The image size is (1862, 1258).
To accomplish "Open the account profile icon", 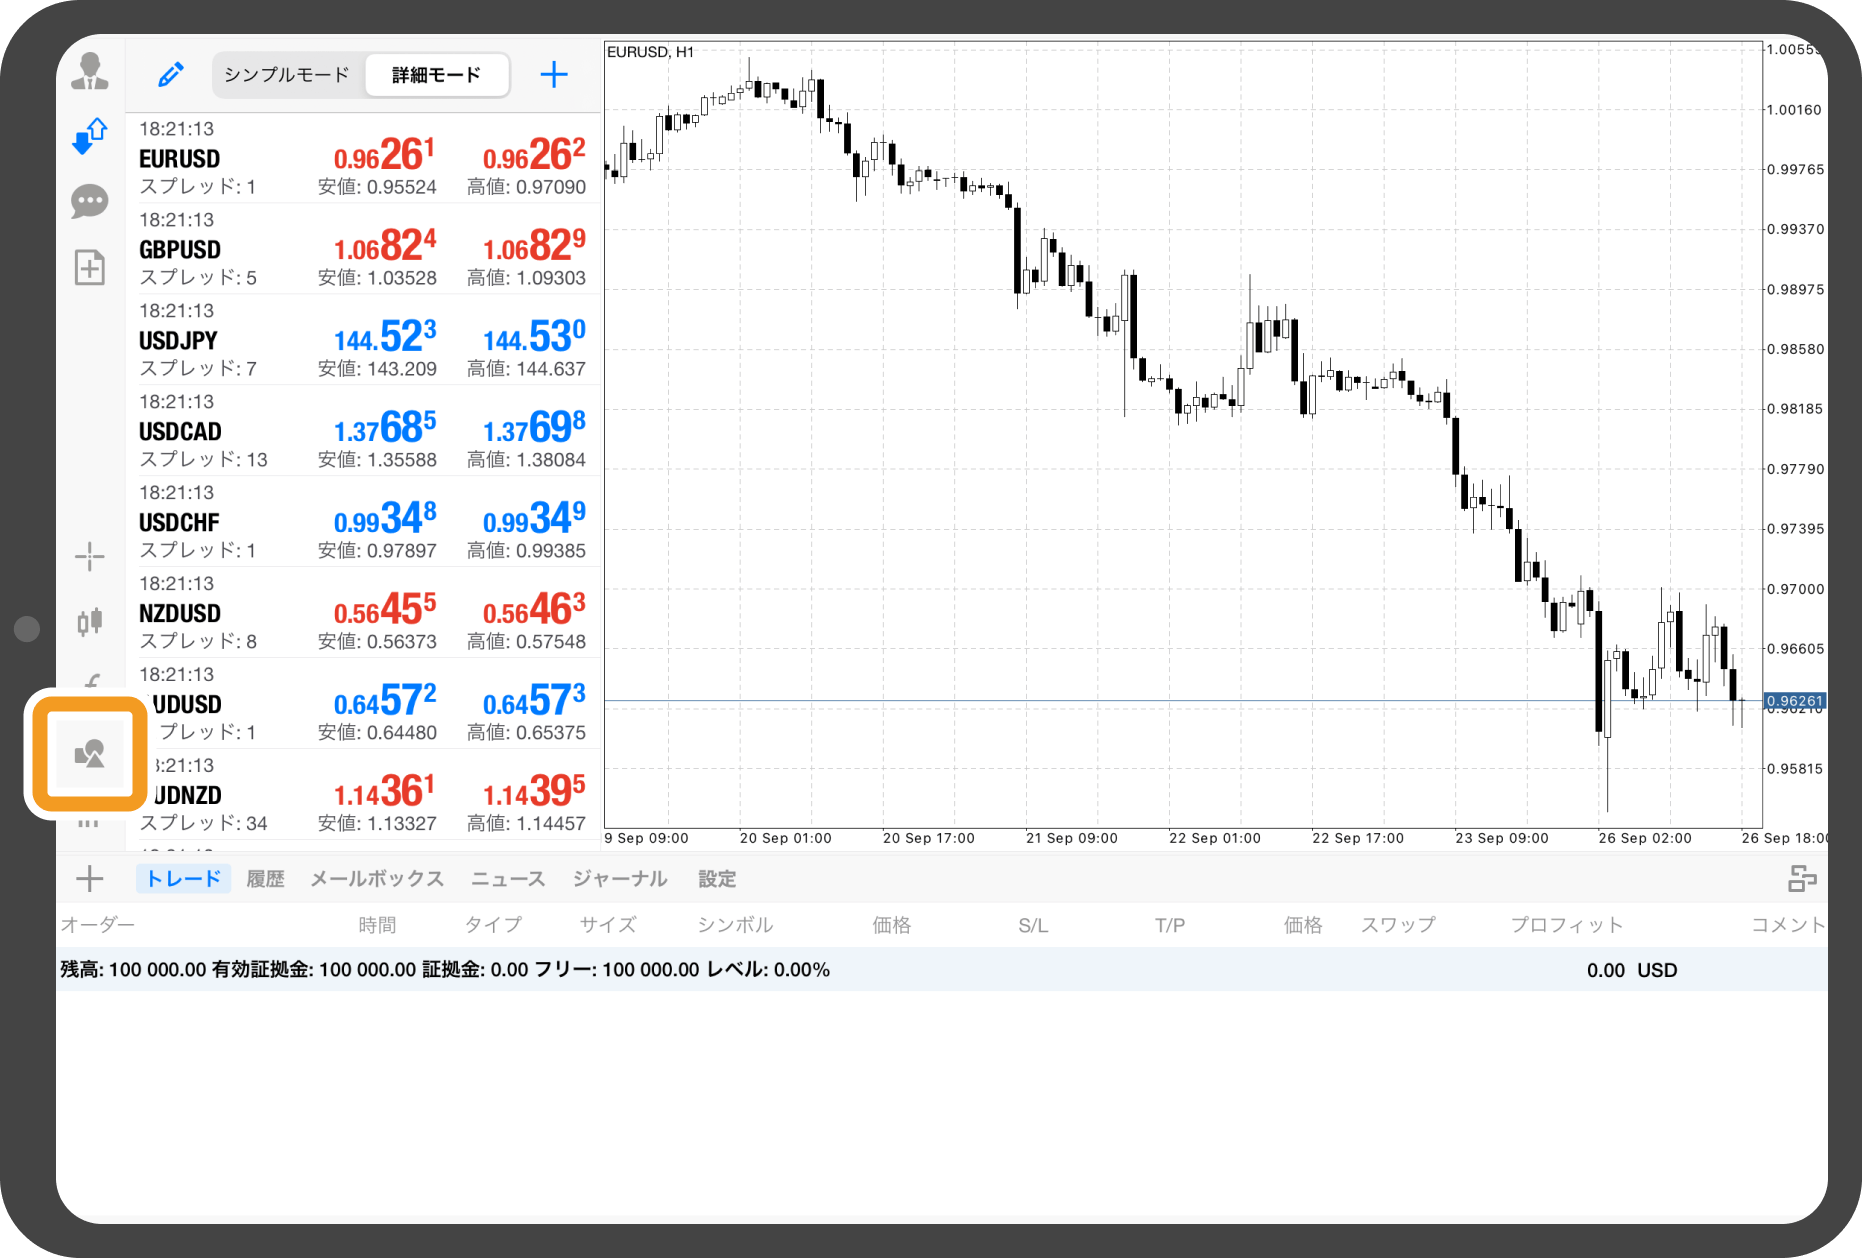I will [x=90, y=72].
